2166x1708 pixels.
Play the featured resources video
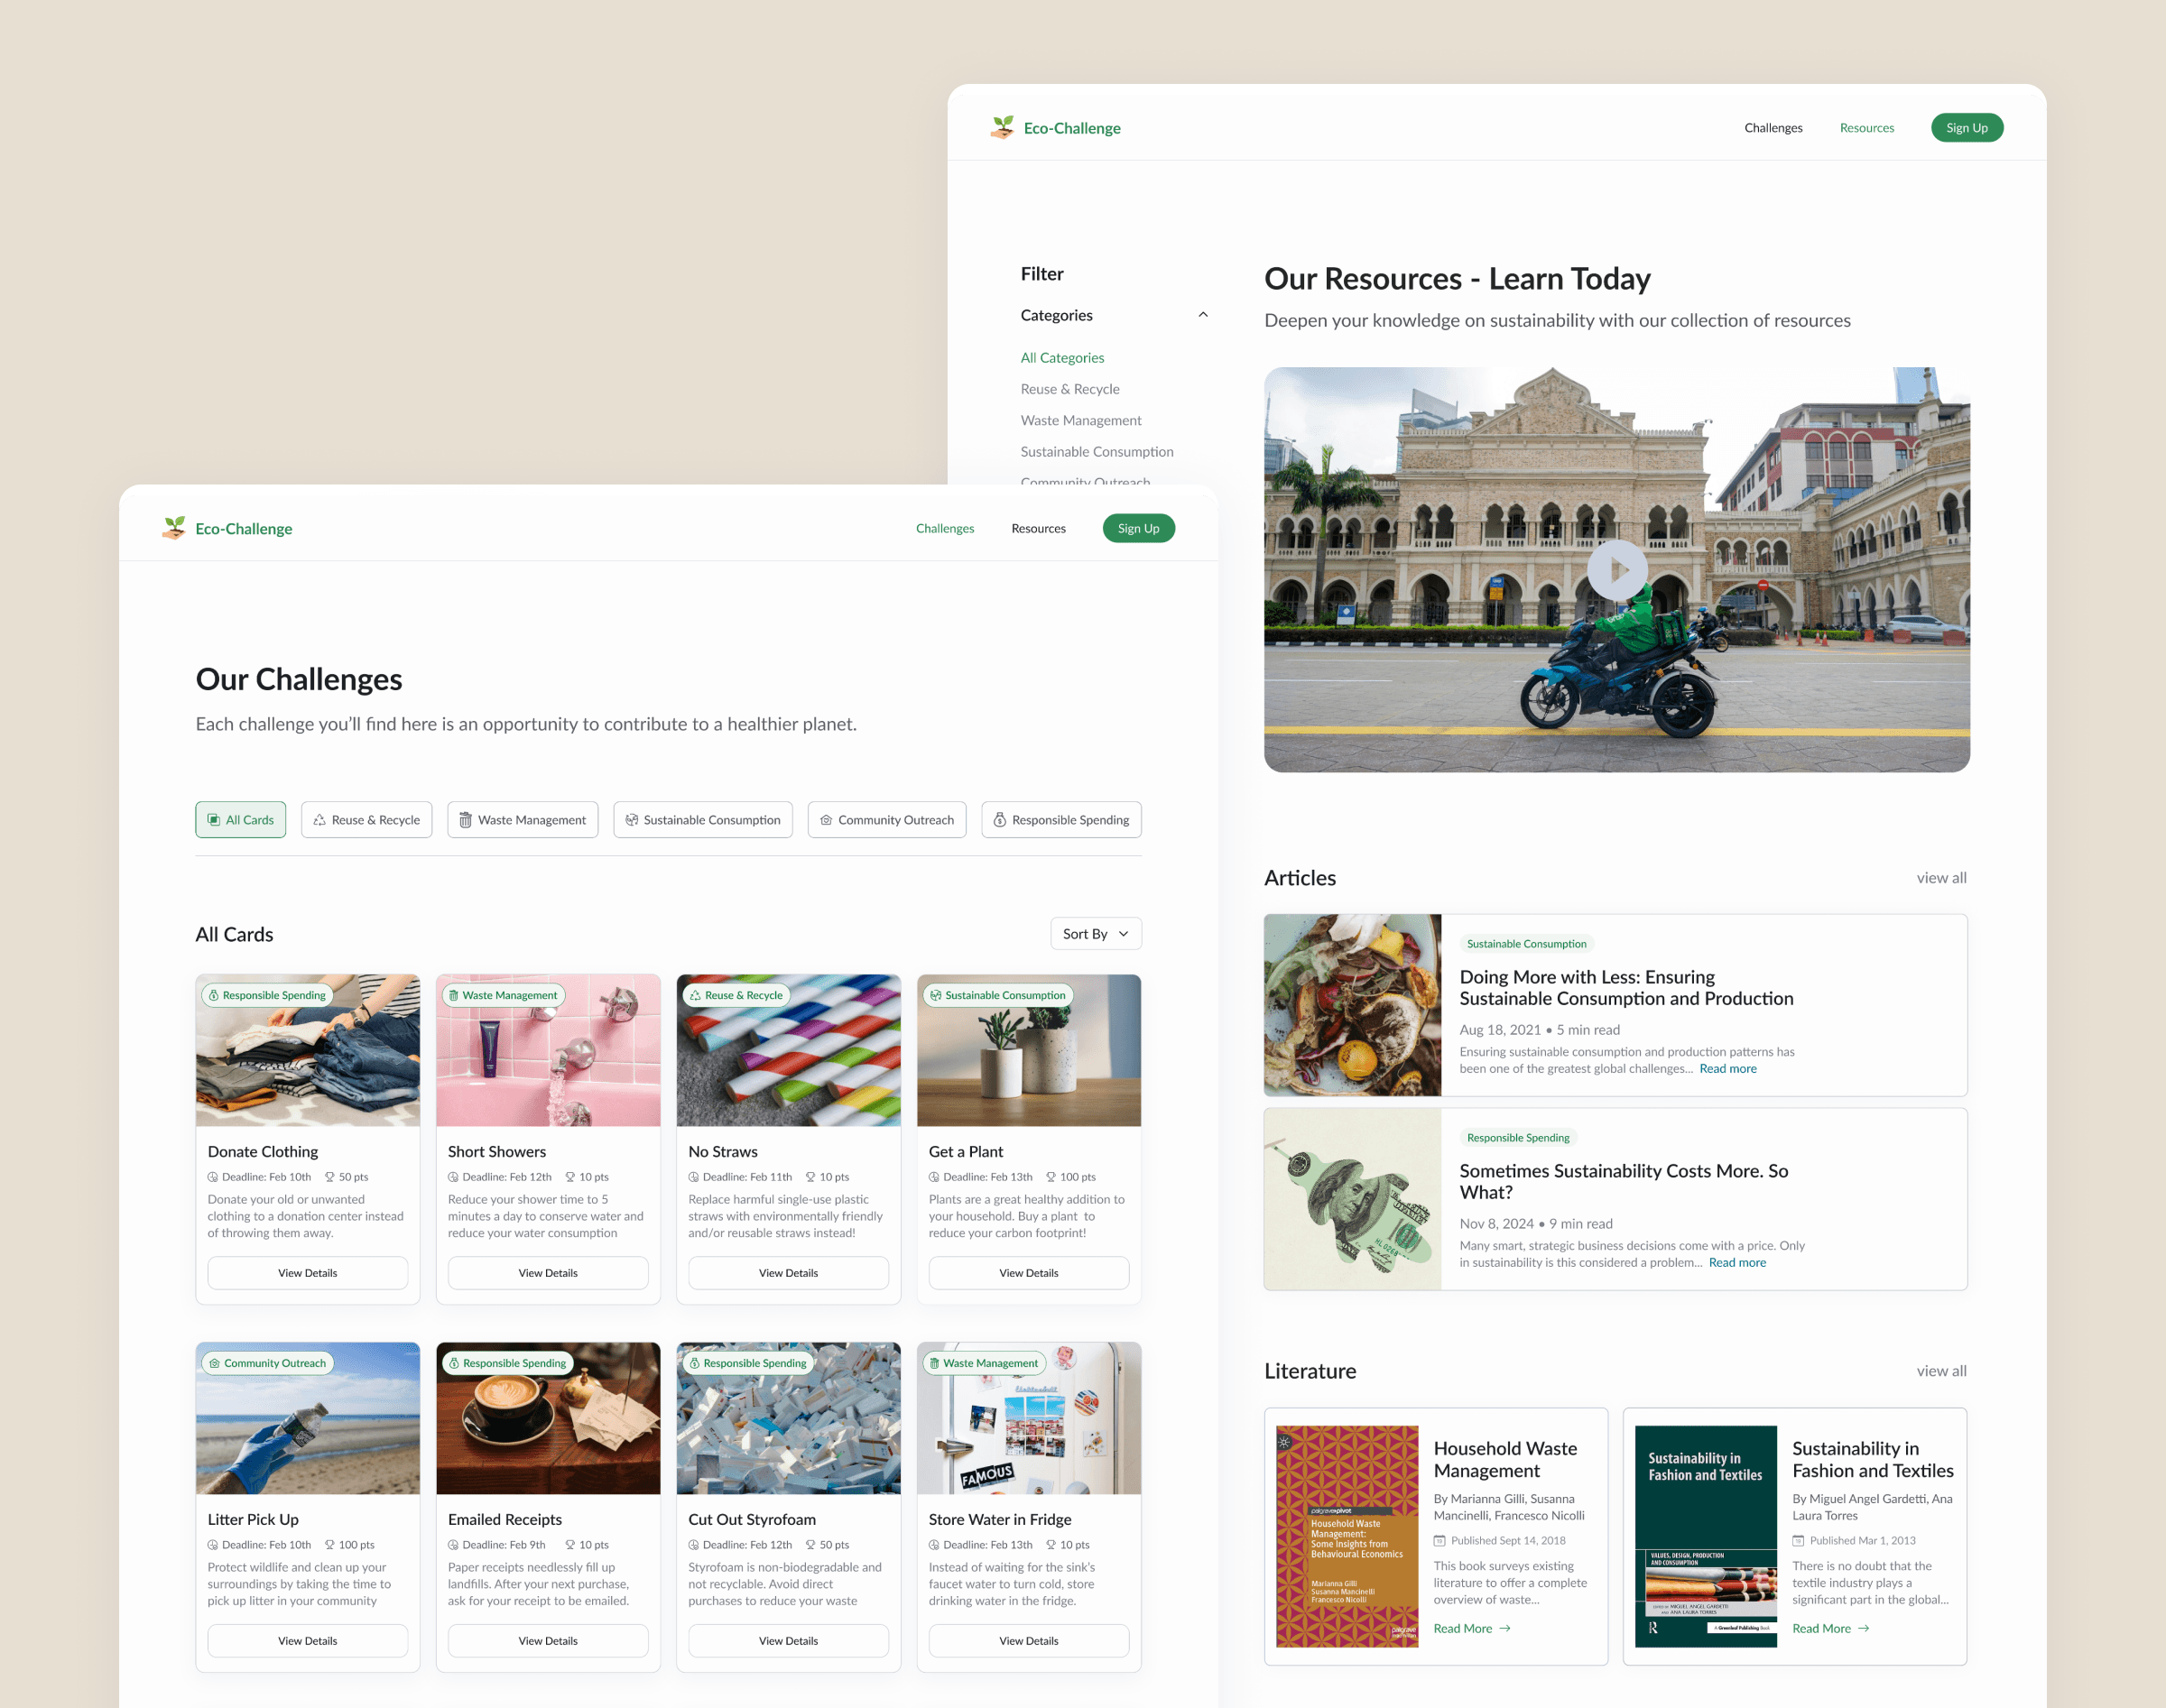[1616, 570]
